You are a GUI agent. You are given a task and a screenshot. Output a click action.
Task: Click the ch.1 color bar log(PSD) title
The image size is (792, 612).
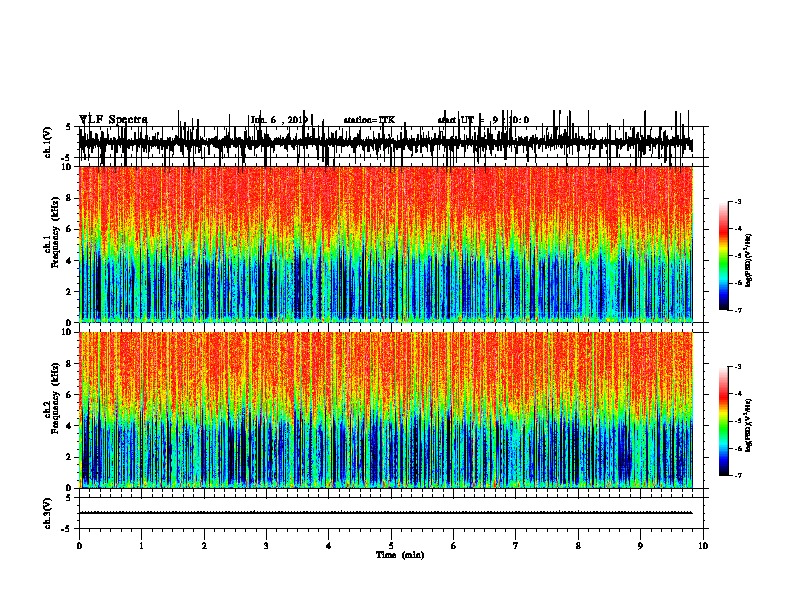[x=749, y=260]
